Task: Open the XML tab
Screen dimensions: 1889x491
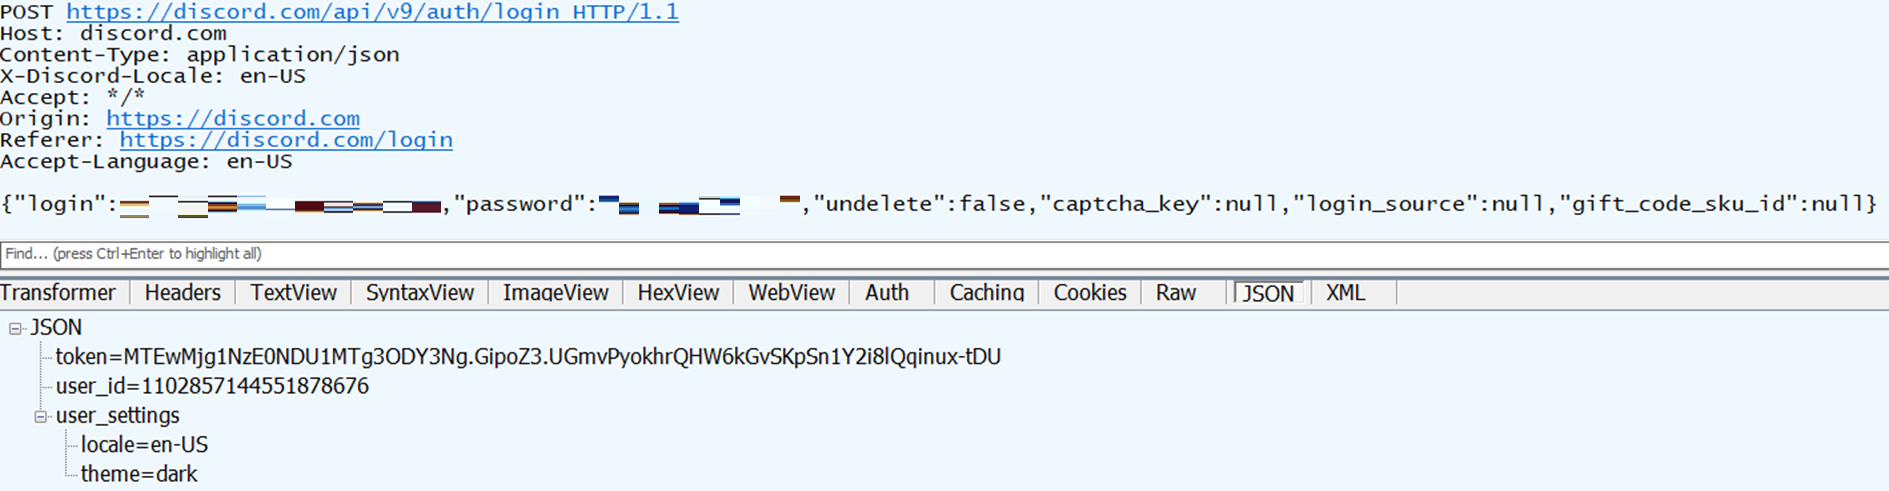Action: pyautogui.click(x=1345, y=293)
